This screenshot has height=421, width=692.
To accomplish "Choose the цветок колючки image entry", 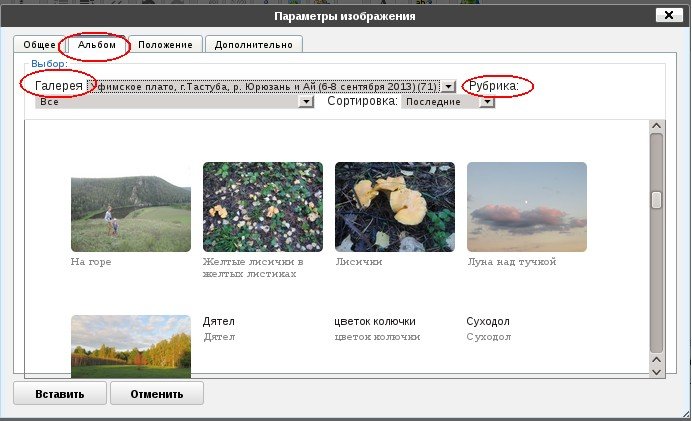I will (374, 322).
